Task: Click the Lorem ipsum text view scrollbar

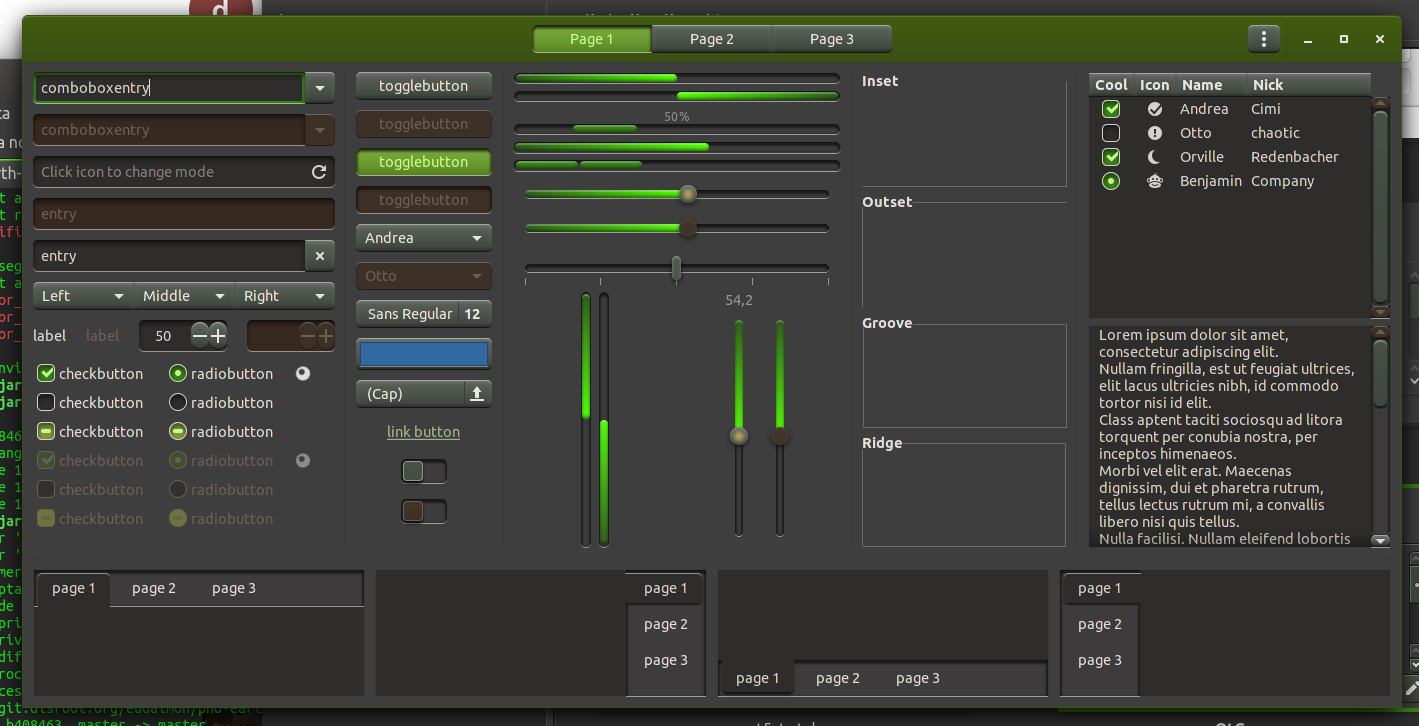Action: (1381, 374)
